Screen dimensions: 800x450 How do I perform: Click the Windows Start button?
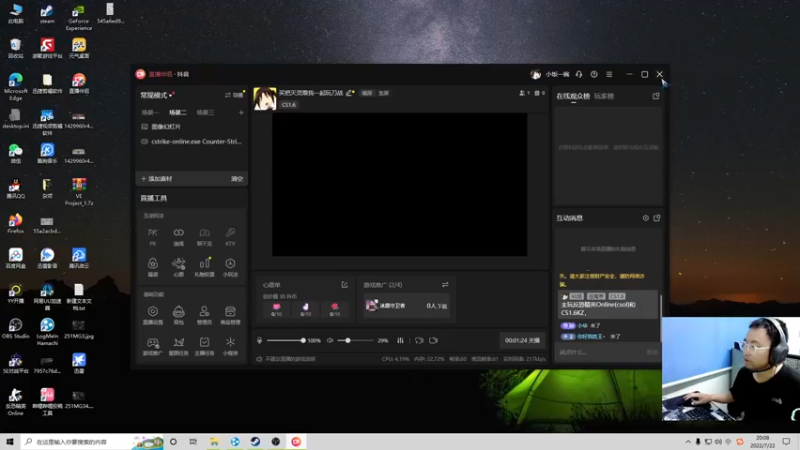point(10,442)
